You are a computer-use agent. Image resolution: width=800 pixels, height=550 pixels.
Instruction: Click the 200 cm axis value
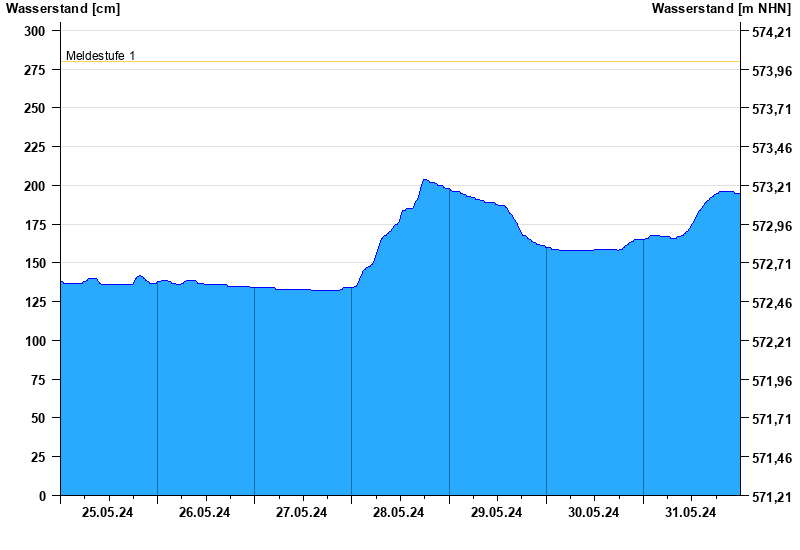click(x=35, y=186)
